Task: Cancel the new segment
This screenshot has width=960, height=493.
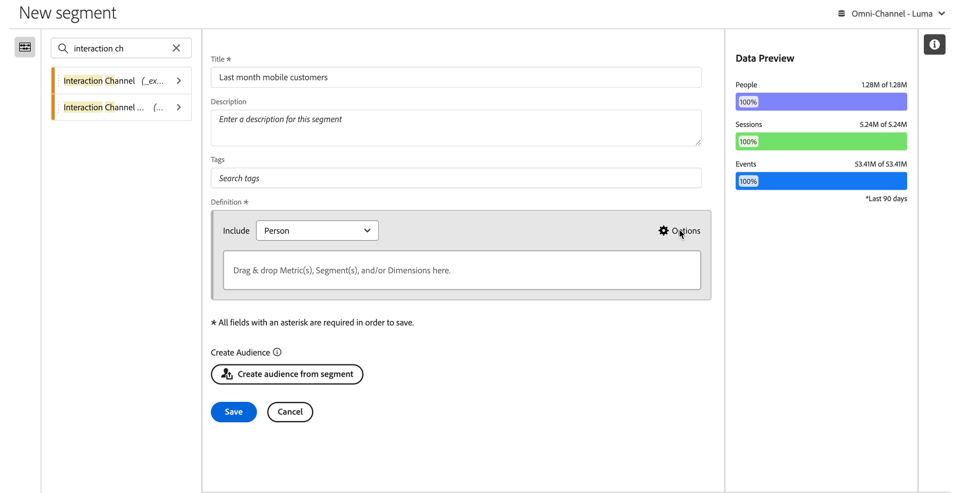Action: pyautogui.click(x=290, y=412)
